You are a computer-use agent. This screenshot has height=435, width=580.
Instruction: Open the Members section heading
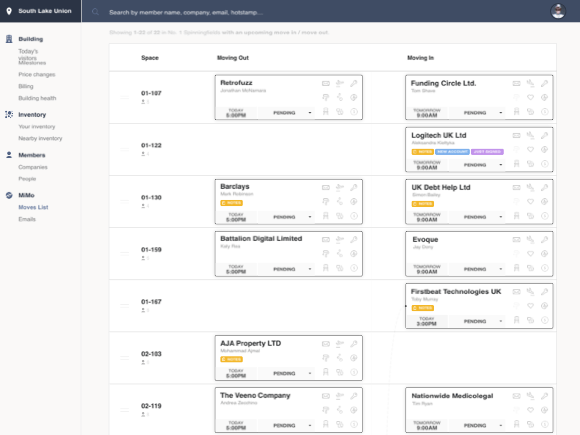pyautogui.click(x=32, y=155)
